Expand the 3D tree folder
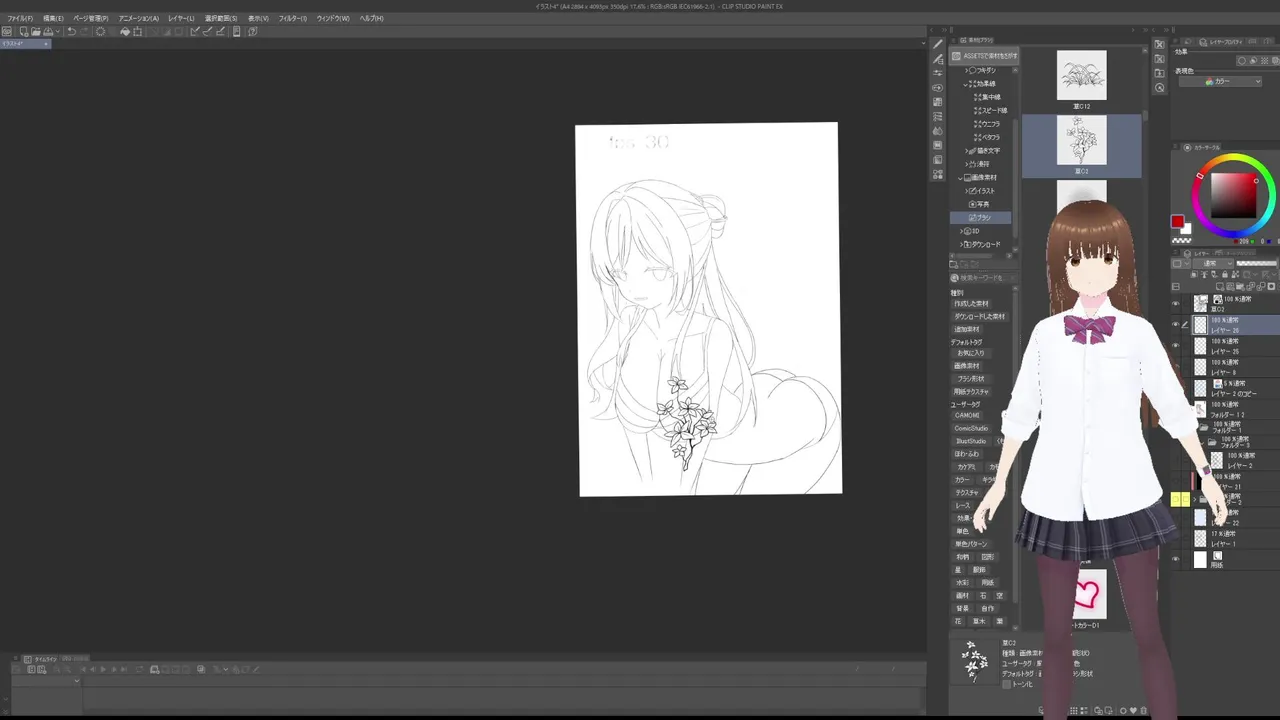Viewport: 1280px width, 720px height. click(x=962, y=231)
